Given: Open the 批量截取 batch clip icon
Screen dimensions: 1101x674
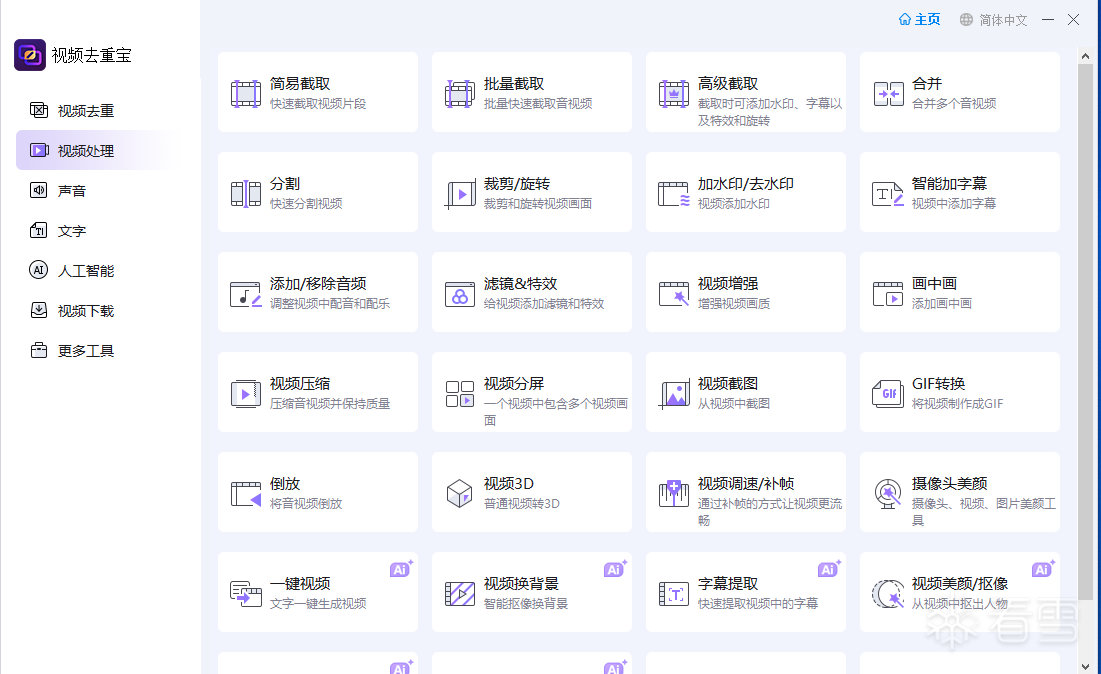Looking at the screenshot, I should 460,94.
